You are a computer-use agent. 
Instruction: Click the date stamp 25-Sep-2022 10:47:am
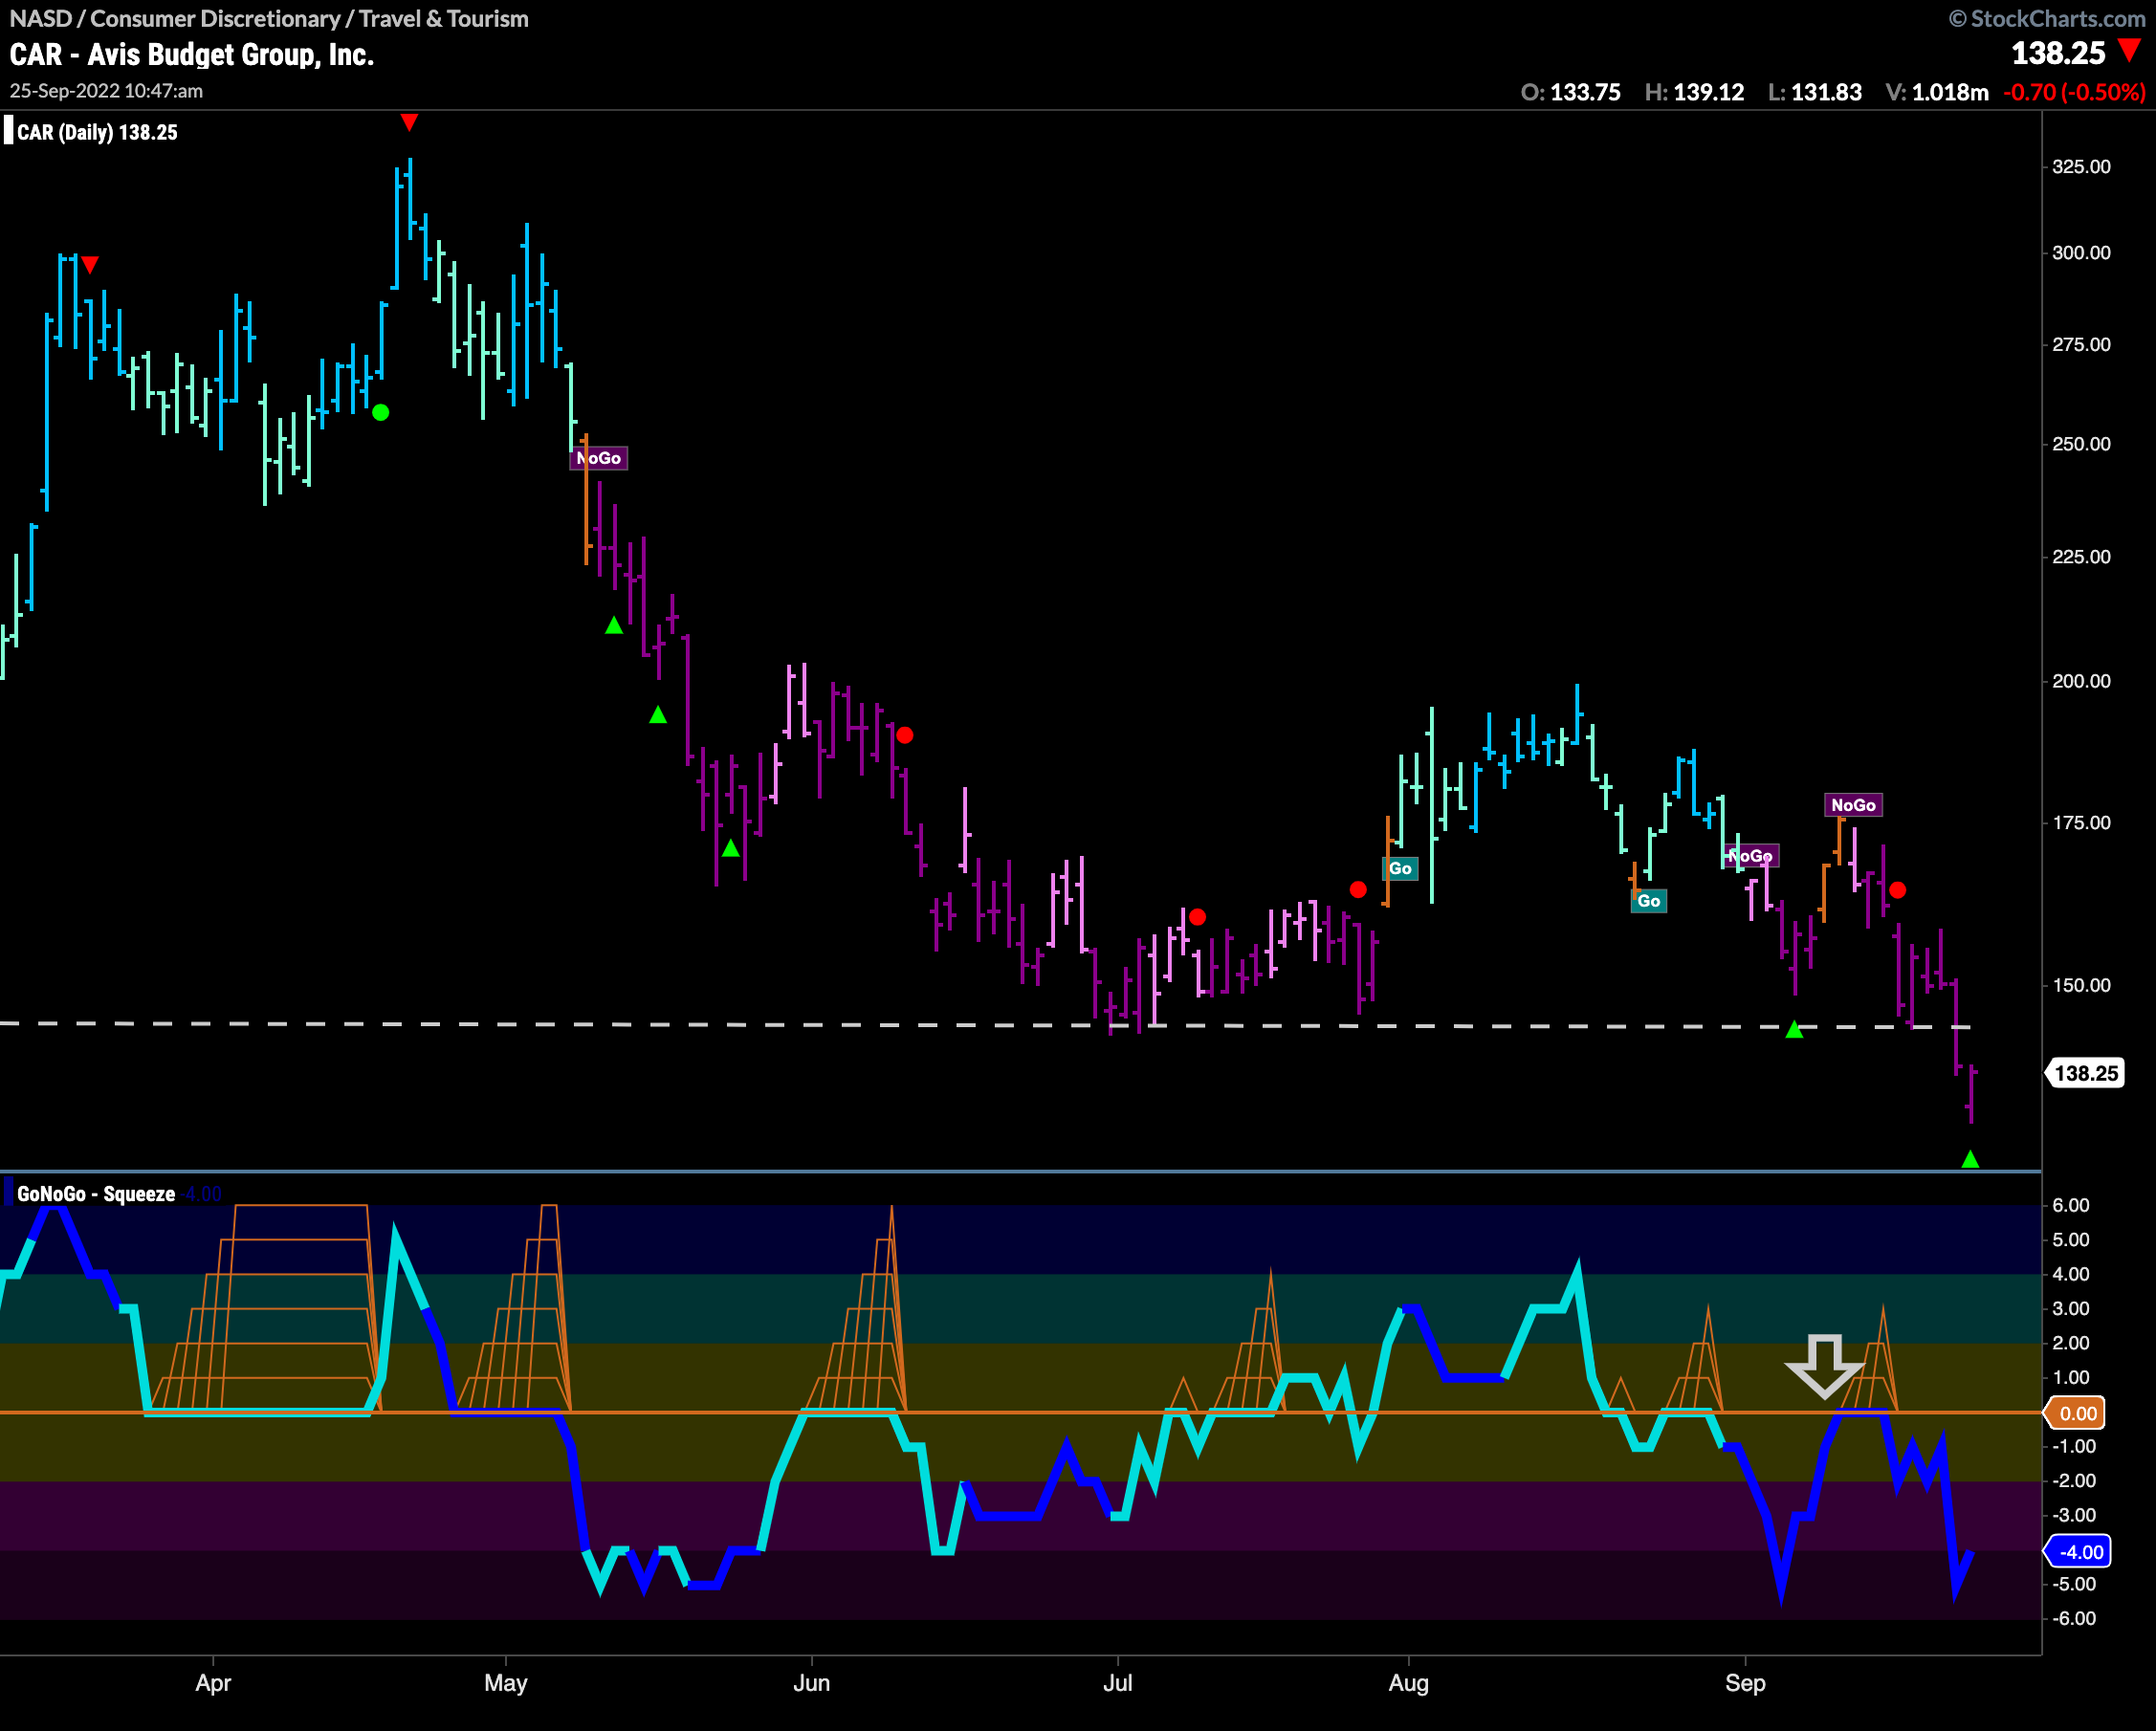pyautogui.click(x=106, y=91)
